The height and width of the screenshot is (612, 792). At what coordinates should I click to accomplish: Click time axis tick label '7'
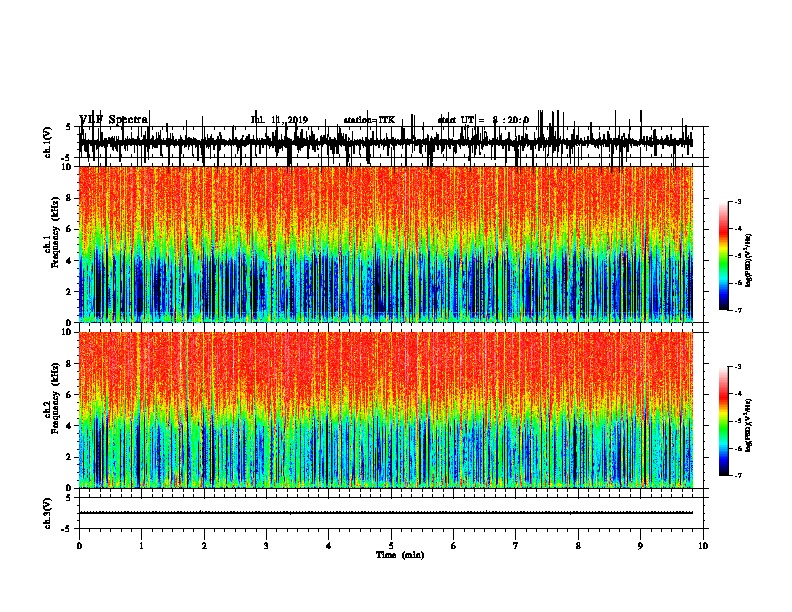click(x=516, y=546)
